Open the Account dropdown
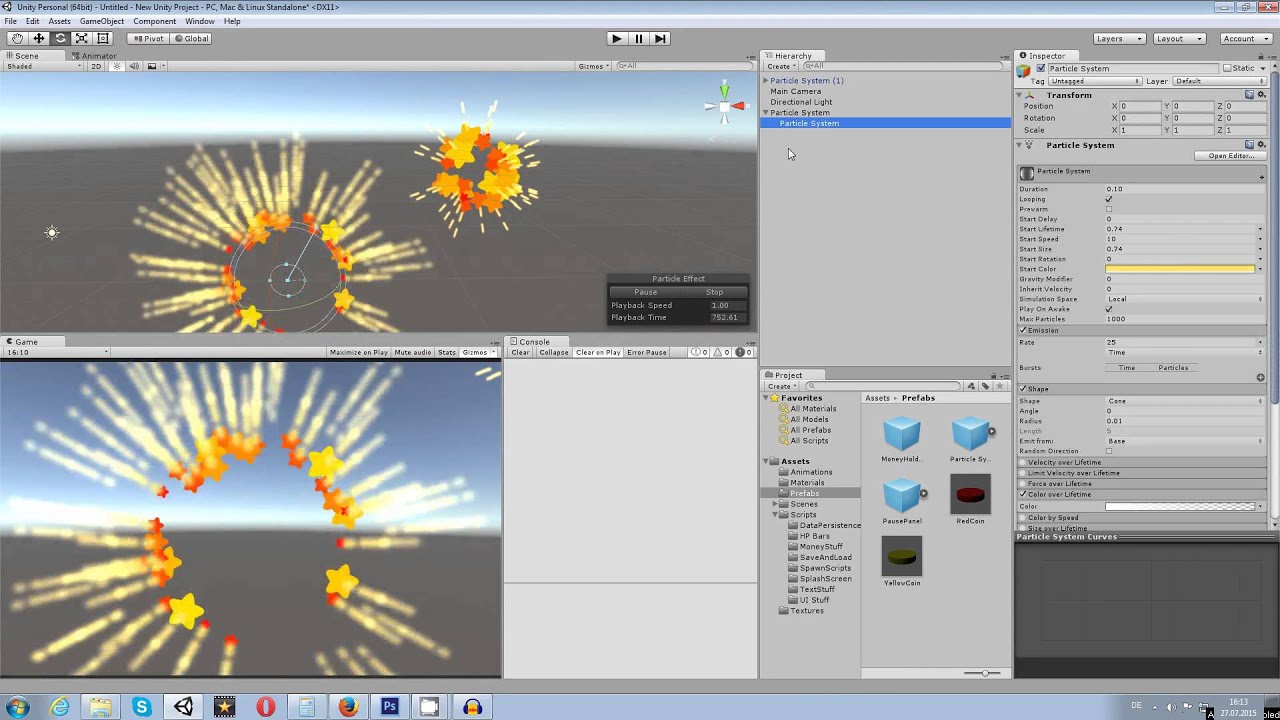 coord(1246,38)
